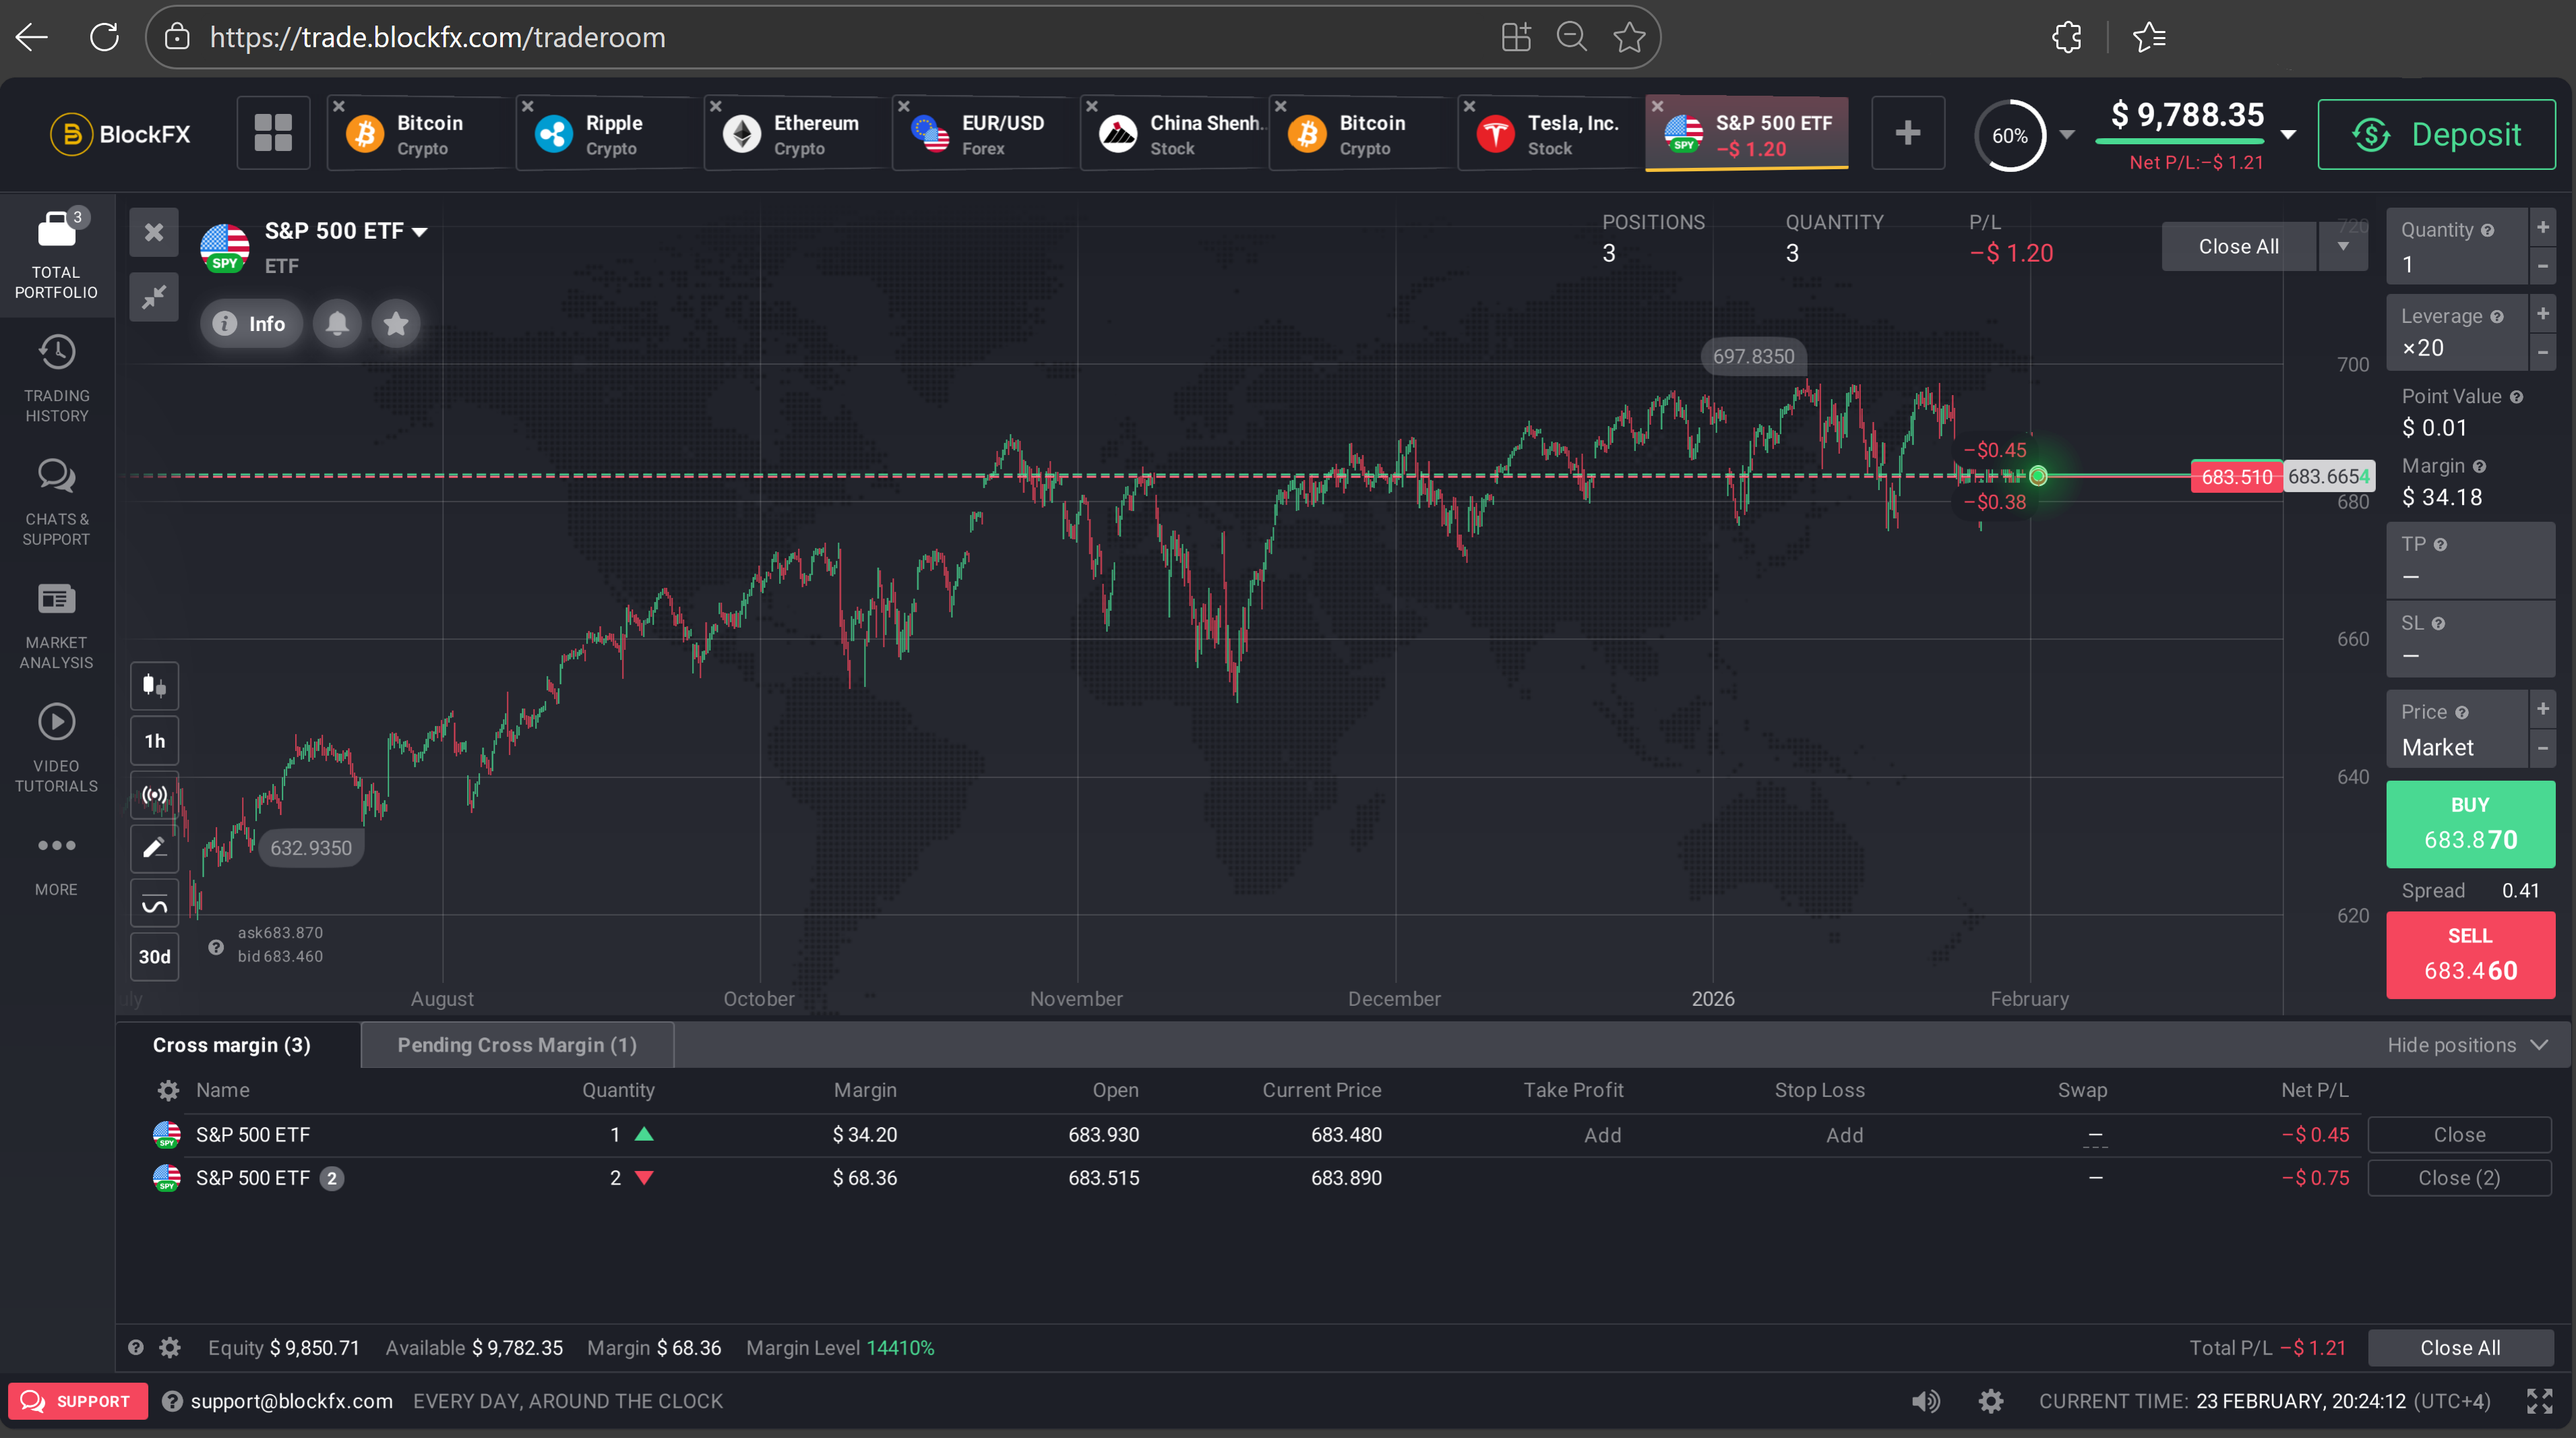The width and height of the screenshot is (2576, 1438).
Task: Toggle live signal broadcast icon
Action: pos(154,795)
